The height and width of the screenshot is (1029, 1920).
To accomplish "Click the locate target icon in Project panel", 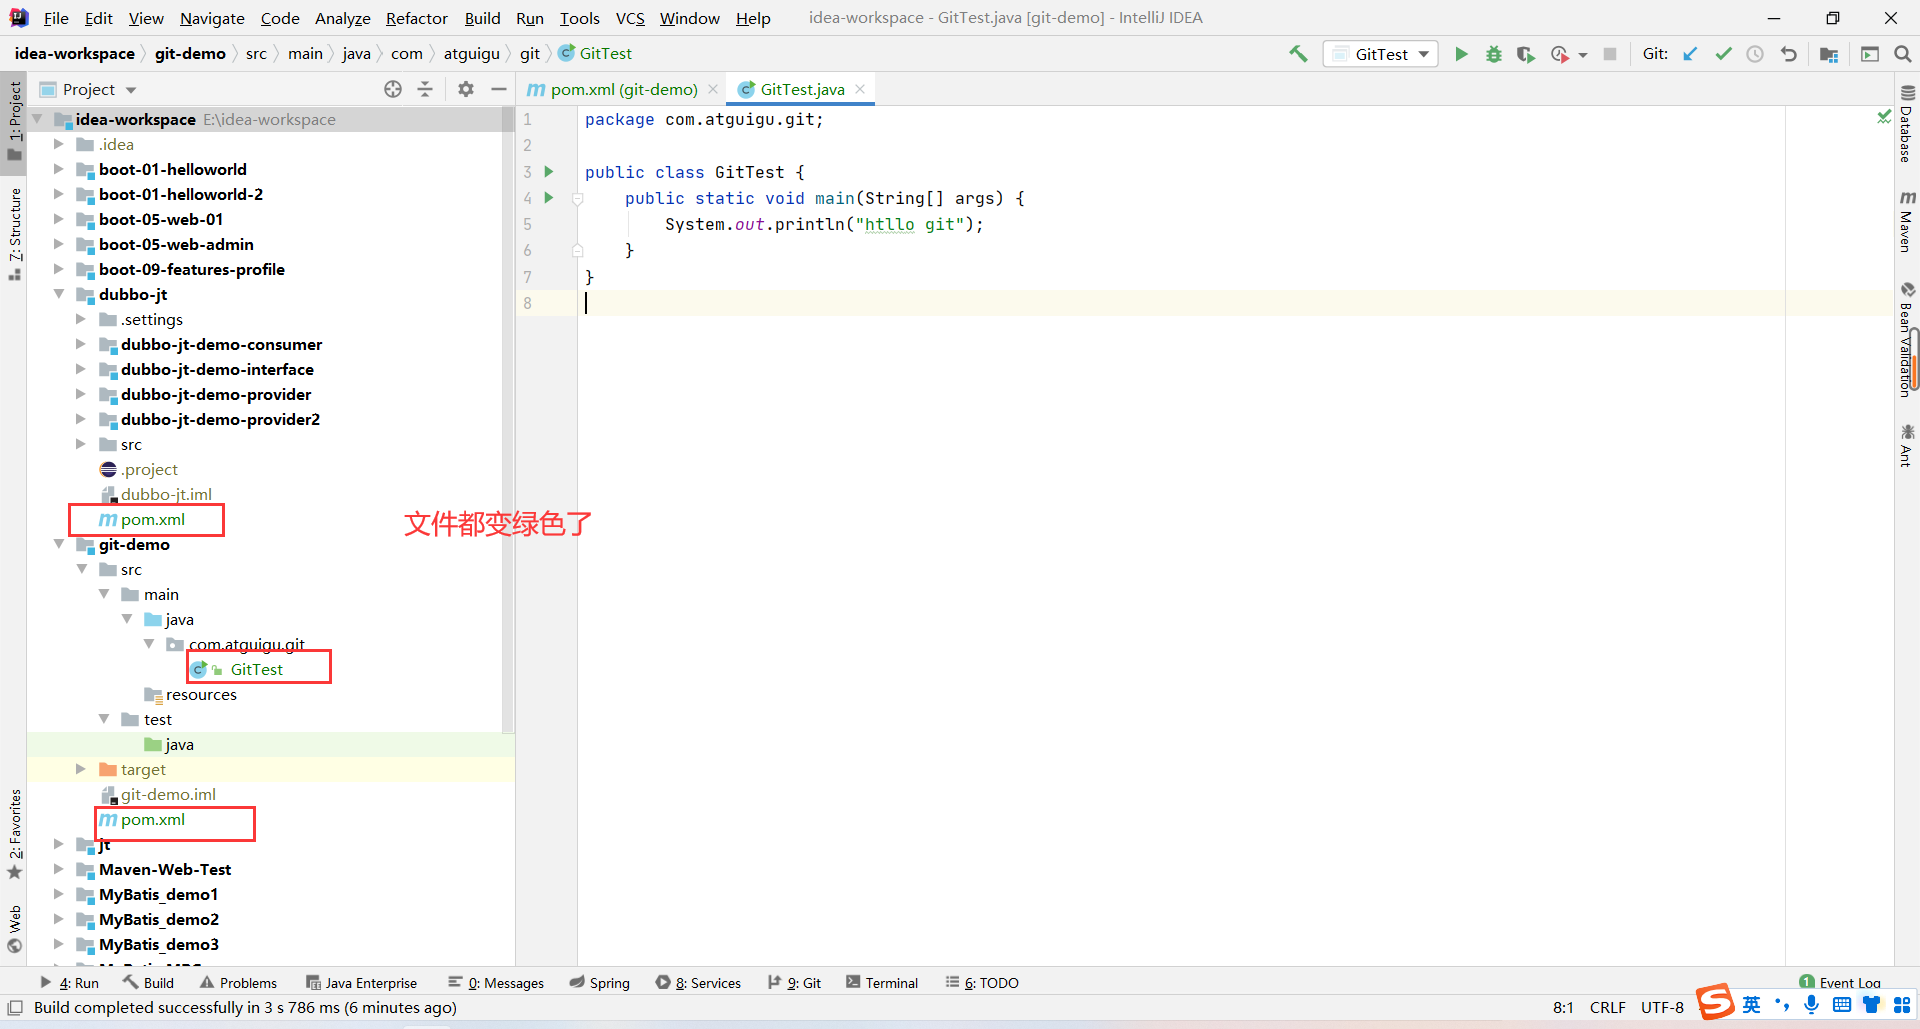I will (393, 89).
